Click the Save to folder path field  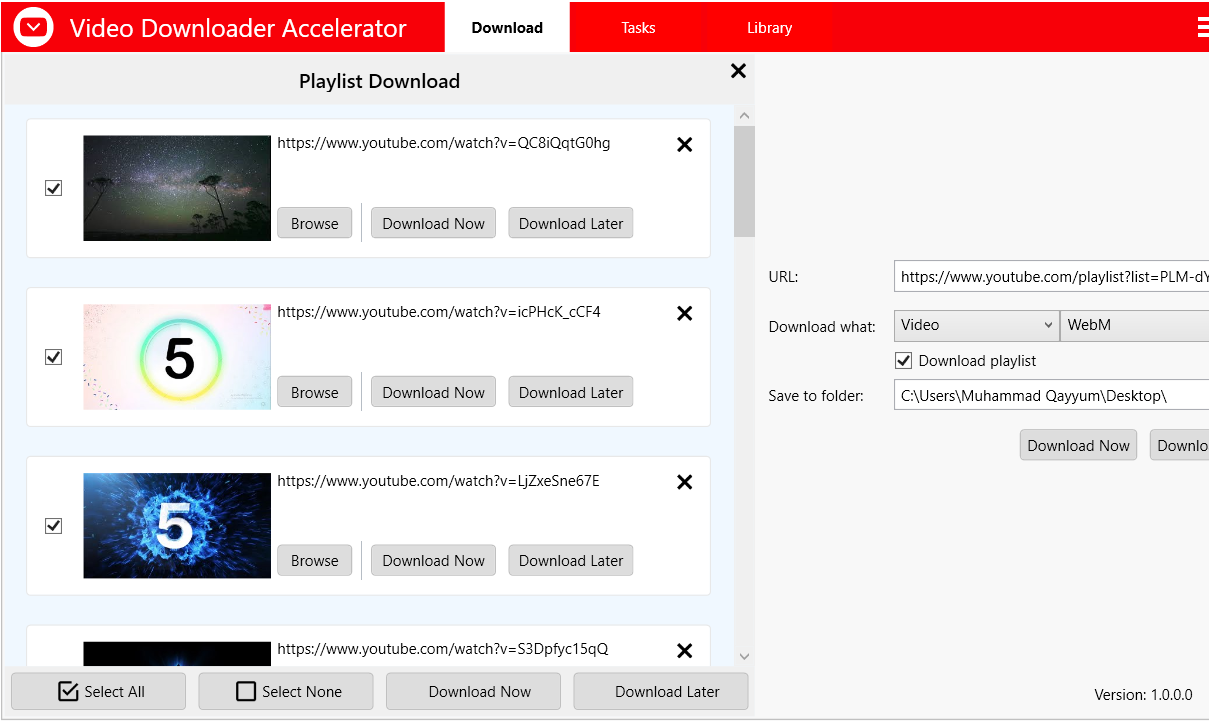coord(1050,394)
